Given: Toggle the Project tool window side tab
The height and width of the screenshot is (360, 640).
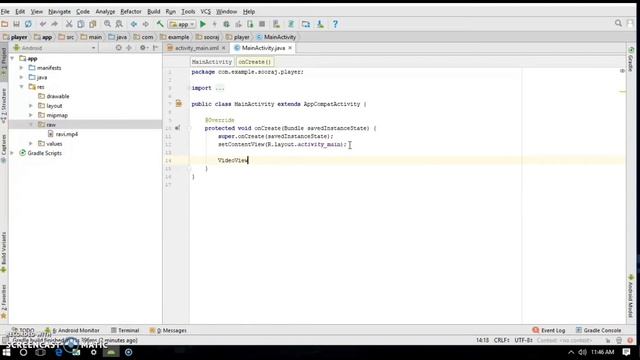Looking at the screenshot, I should (x=4, y=63).
